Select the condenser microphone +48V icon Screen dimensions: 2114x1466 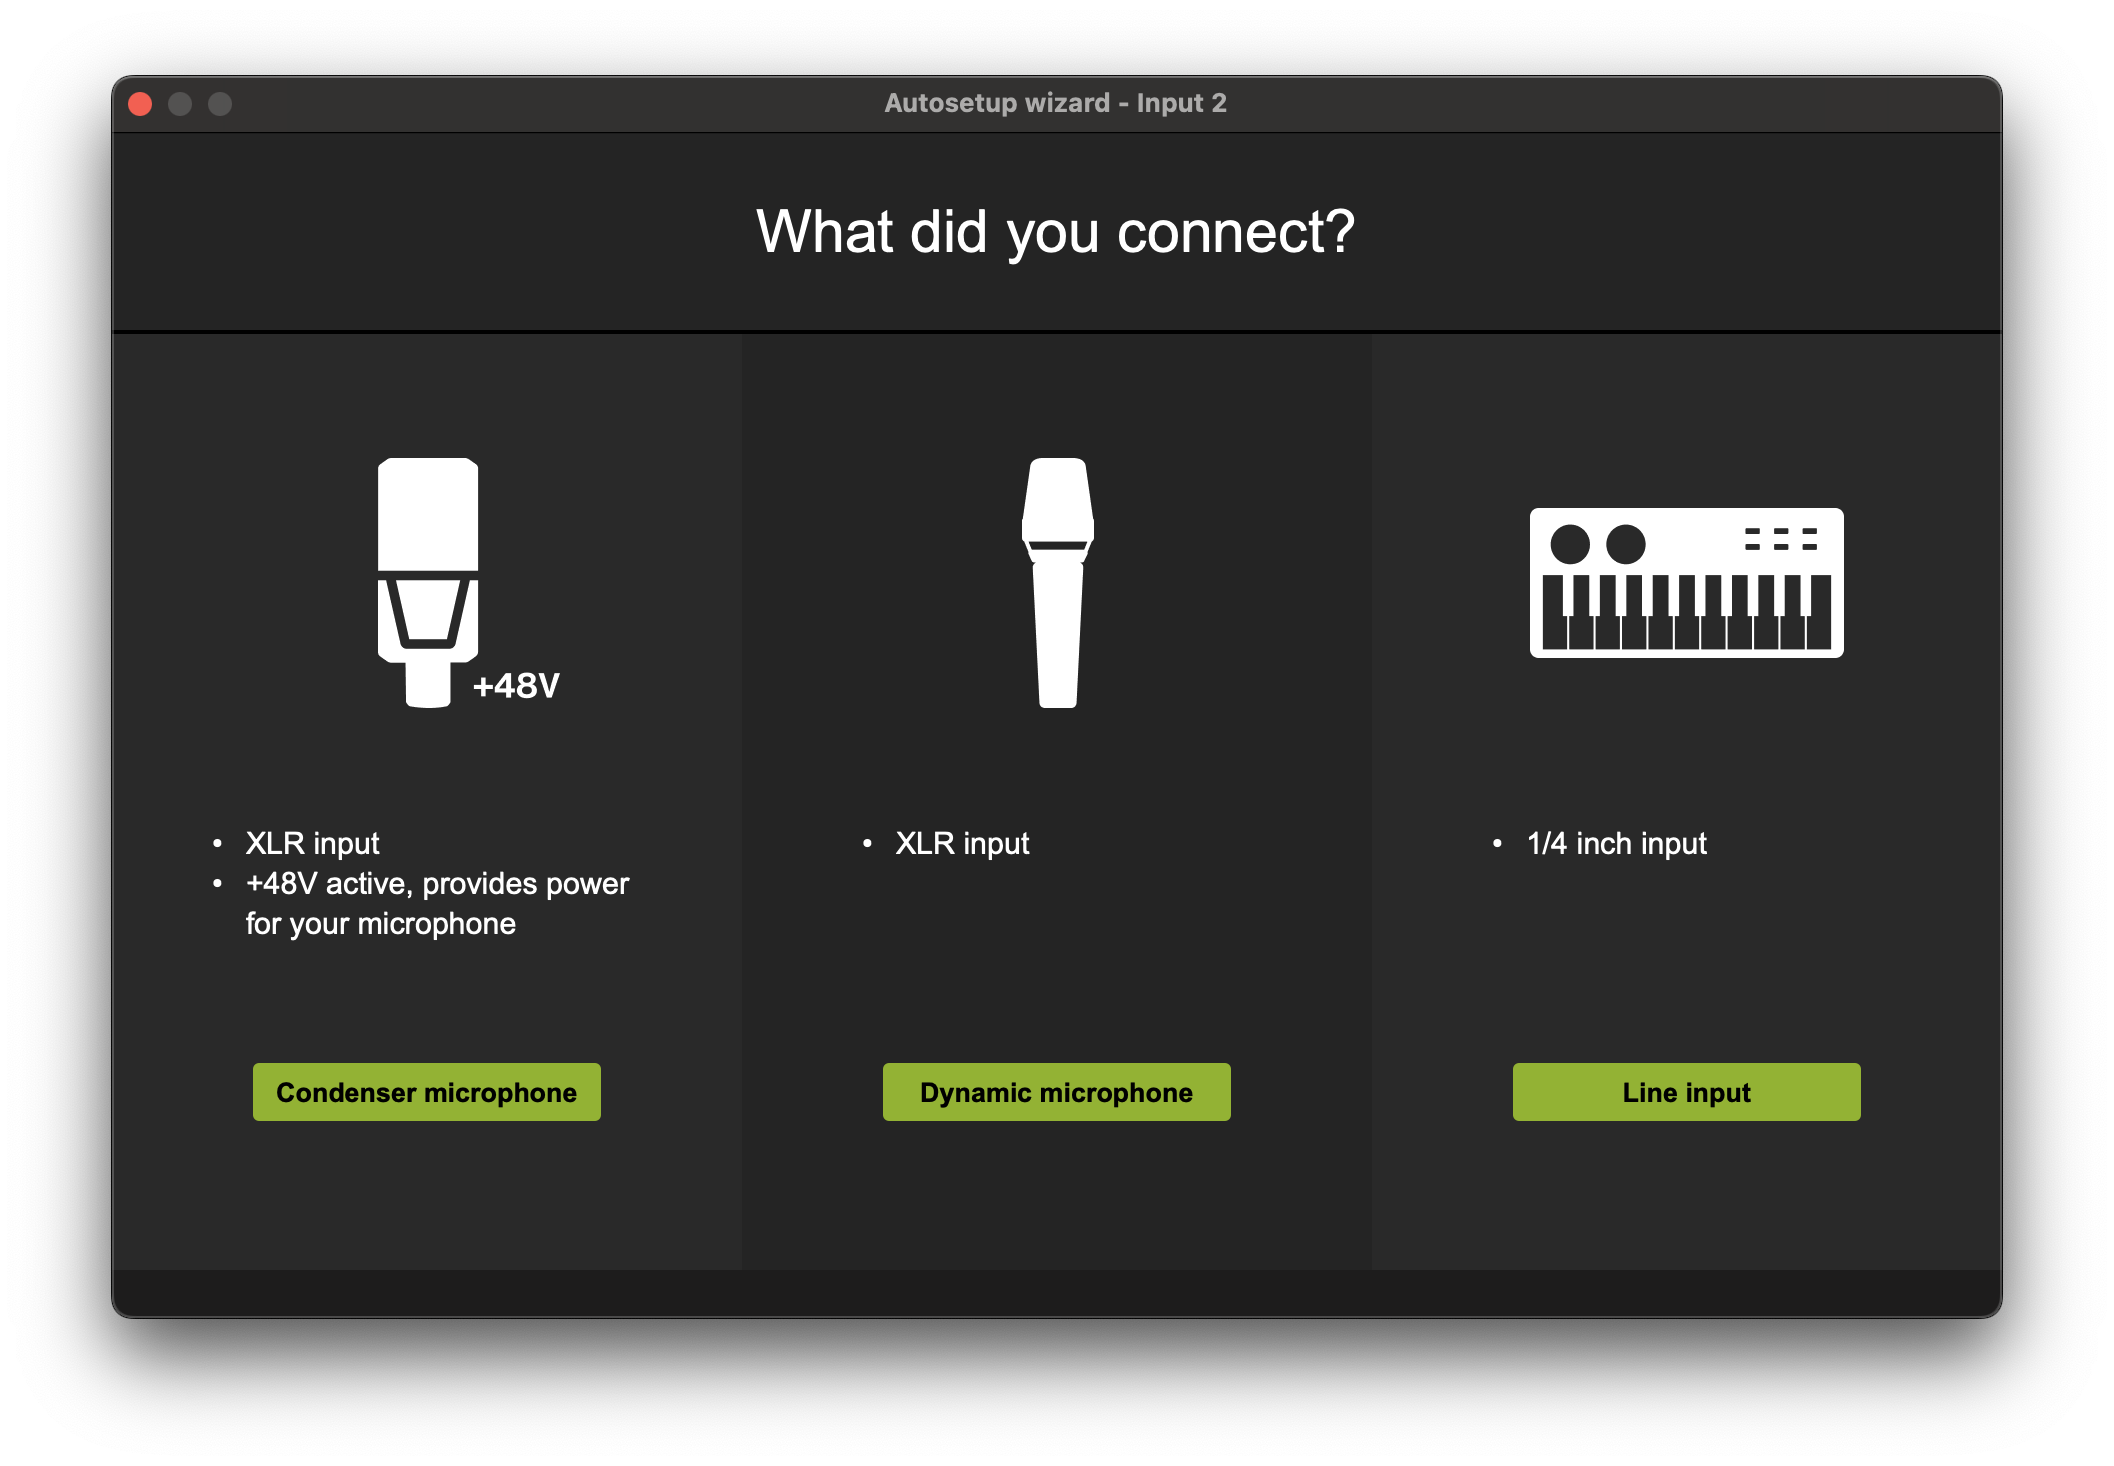click(468, 583)
